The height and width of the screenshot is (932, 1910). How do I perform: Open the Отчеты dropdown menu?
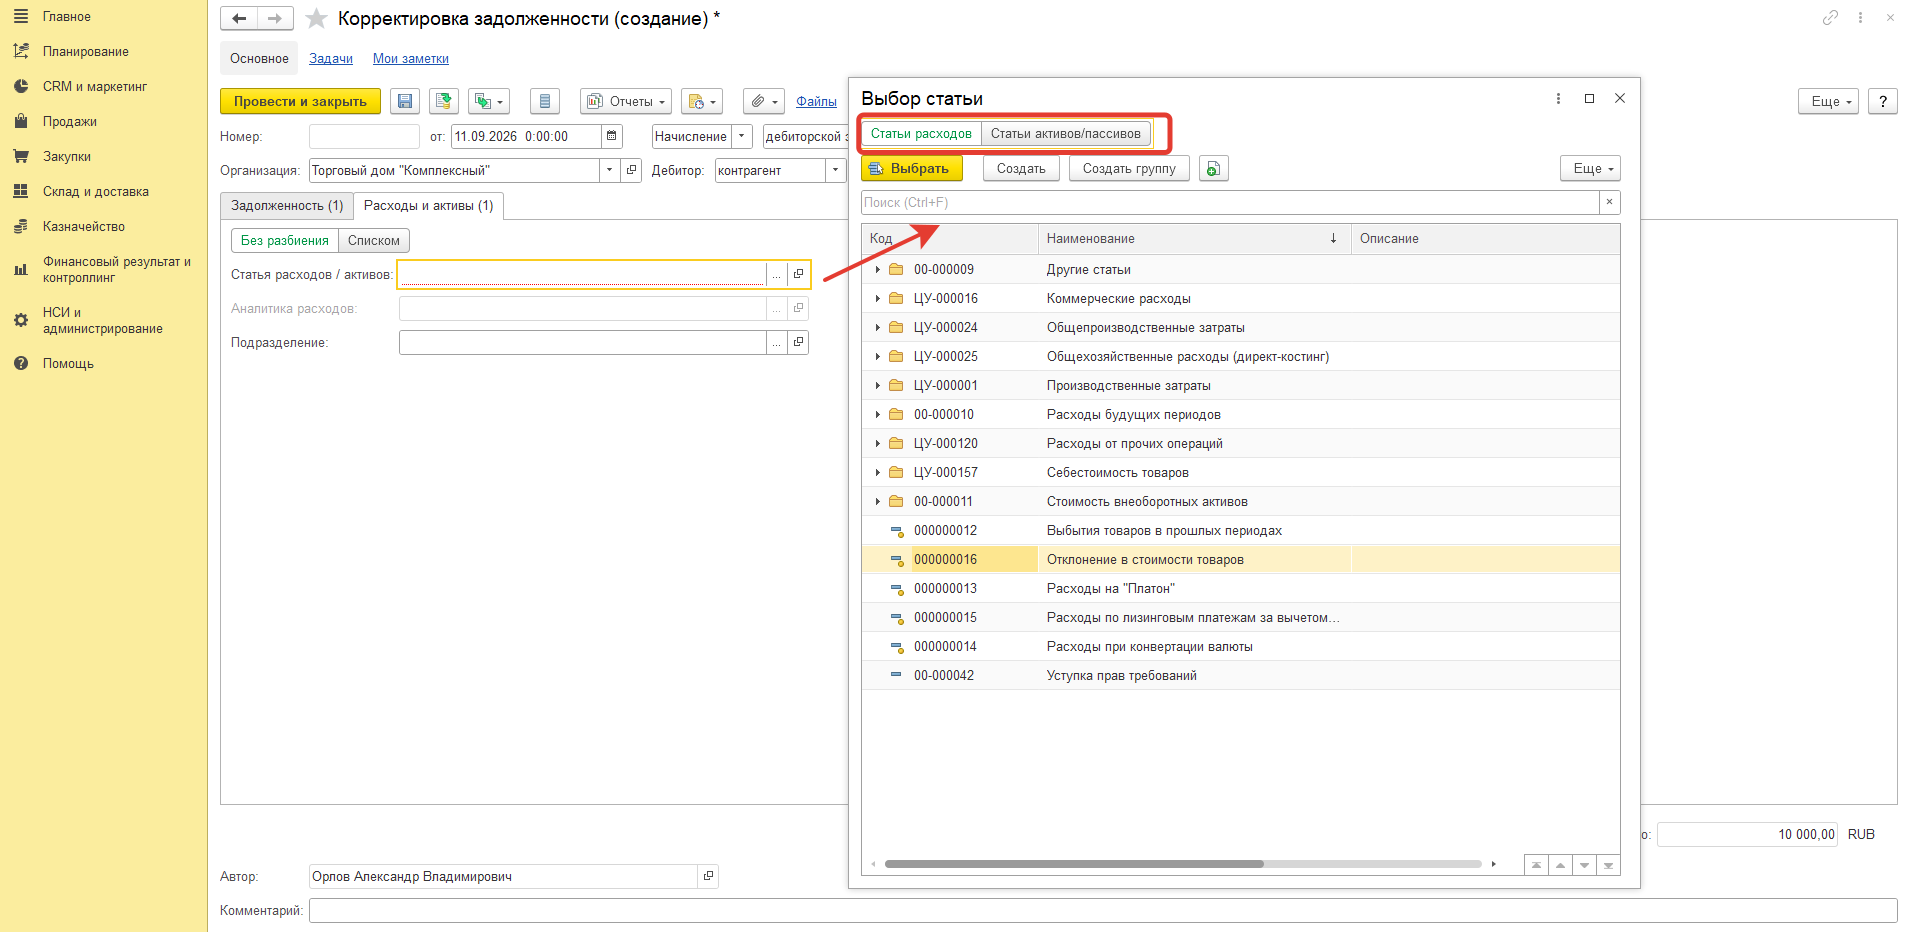click(x=626, y=101)
